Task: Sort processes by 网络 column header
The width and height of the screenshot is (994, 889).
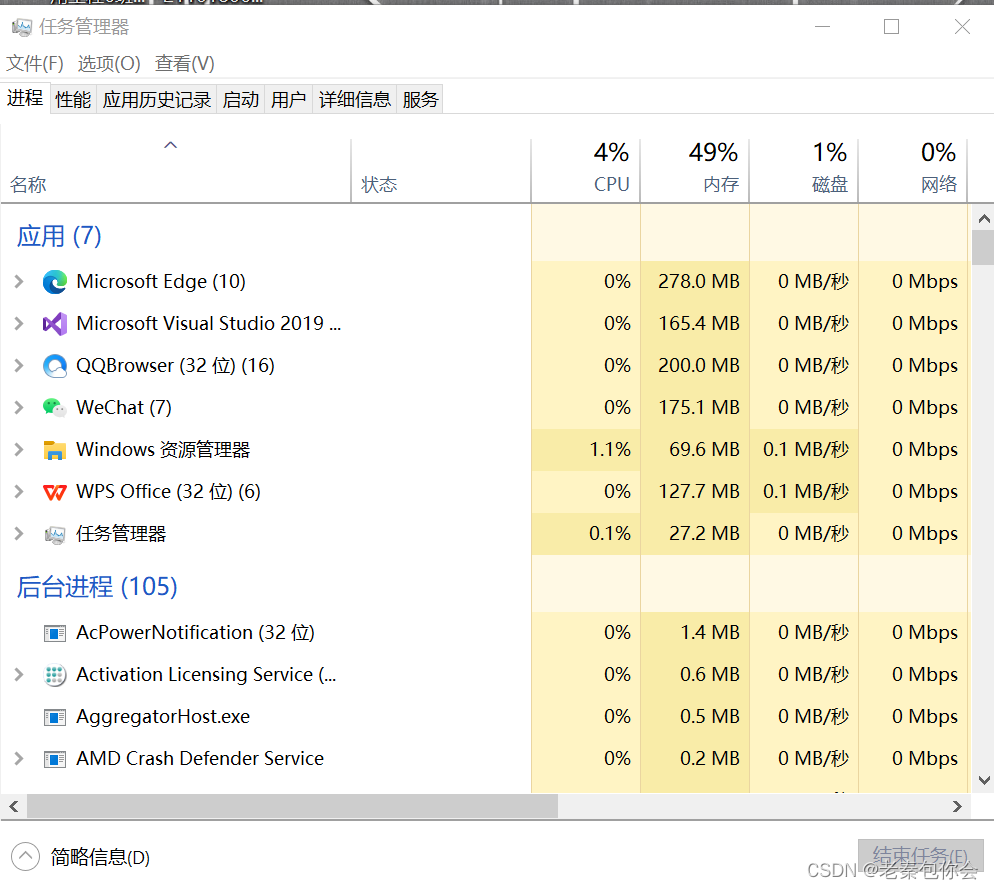Action: [x=913, y=171]
